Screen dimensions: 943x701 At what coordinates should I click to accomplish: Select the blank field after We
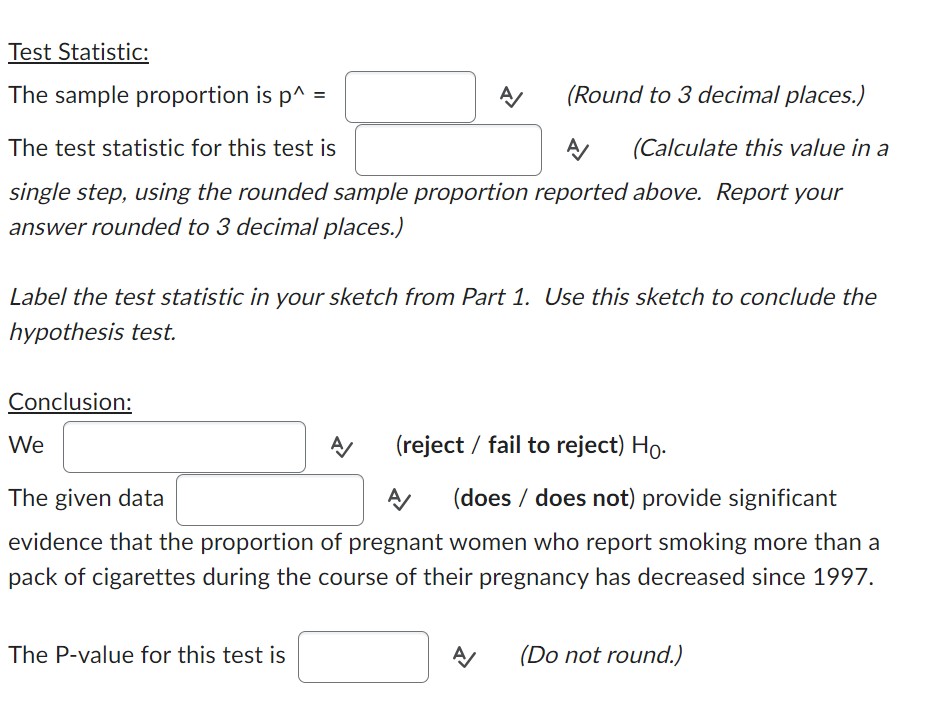(x=184, y=446)
